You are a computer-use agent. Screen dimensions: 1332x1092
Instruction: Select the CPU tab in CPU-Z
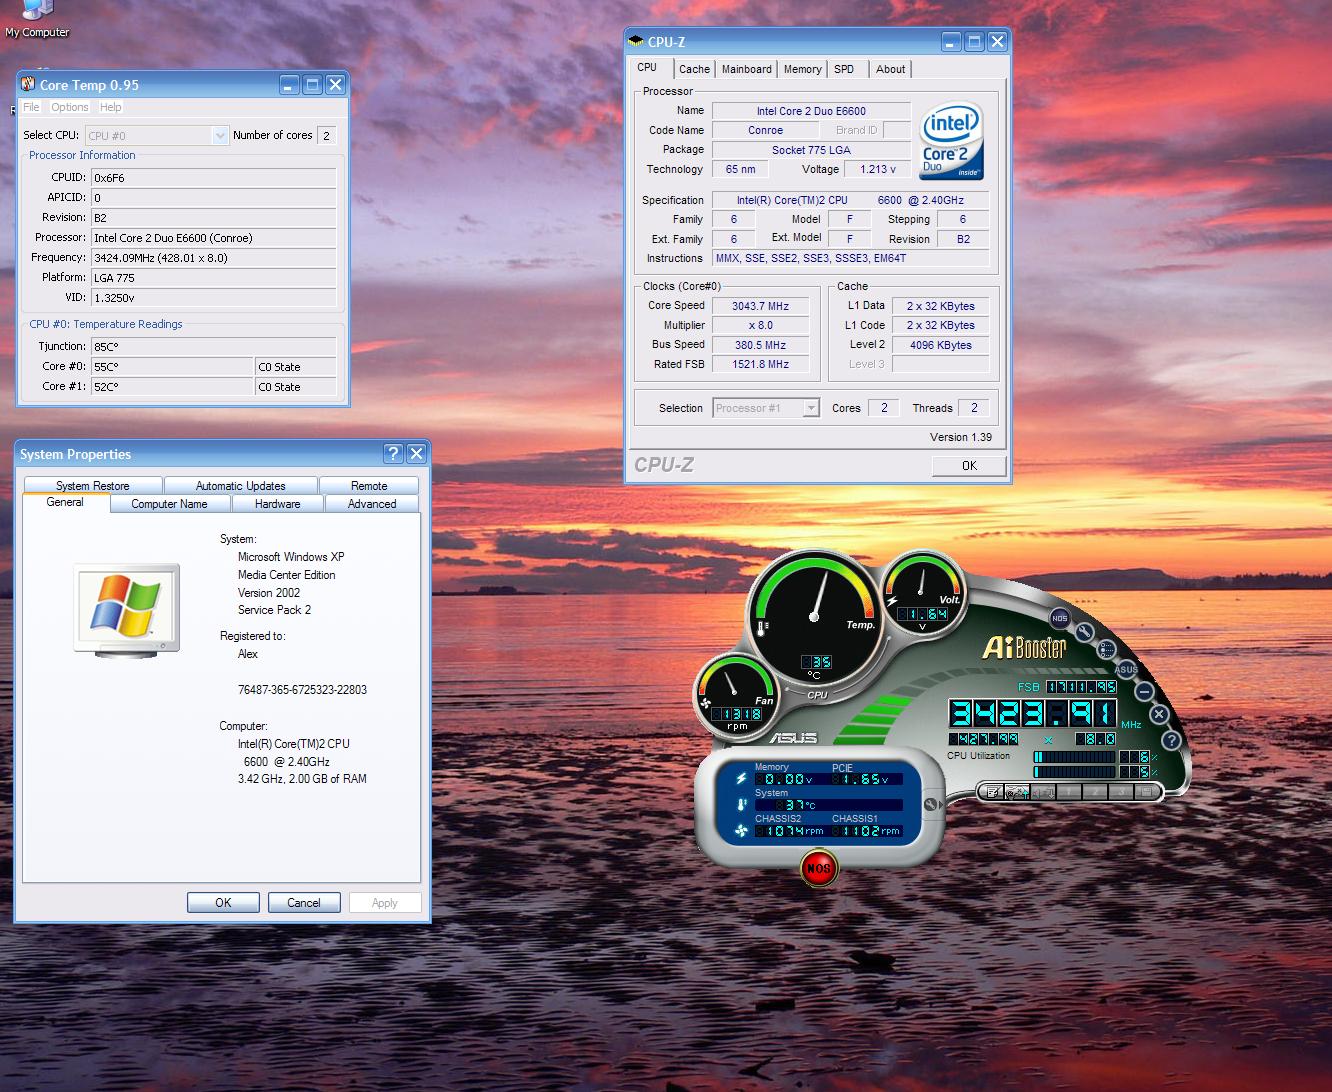(x=648, y=67)
